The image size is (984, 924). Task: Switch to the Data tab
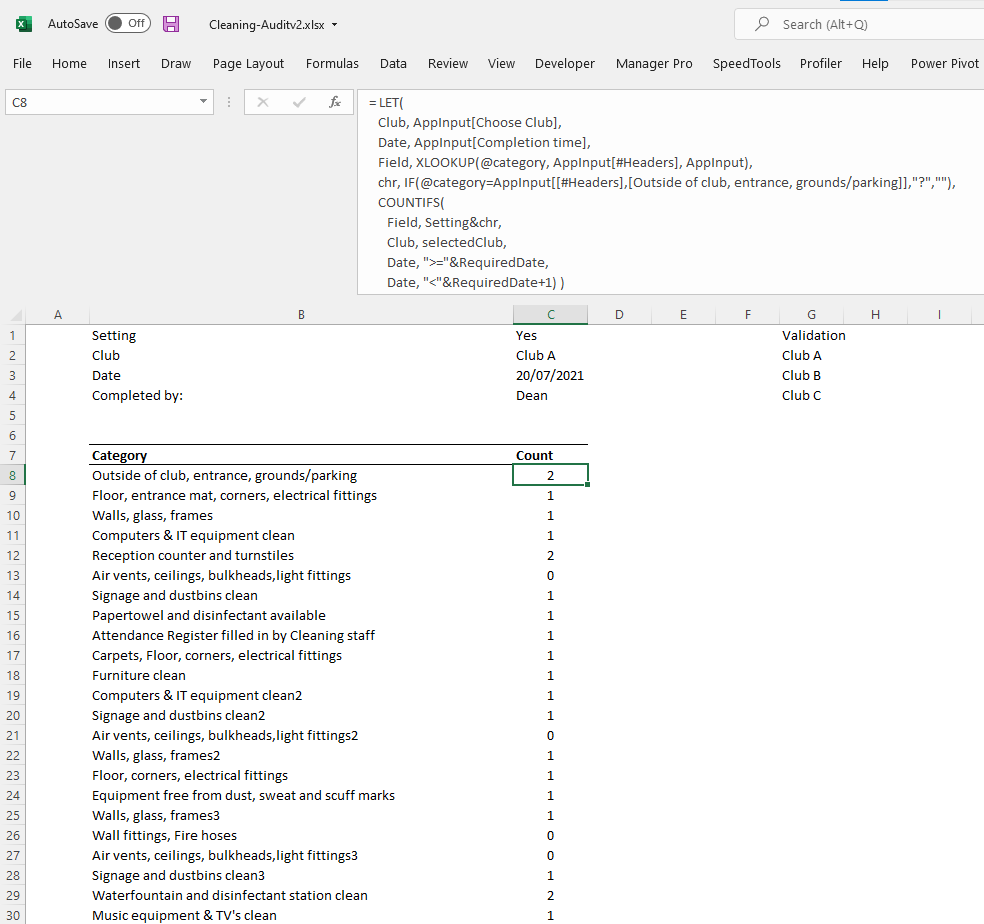pyautogui.click(x=393, y=63)
